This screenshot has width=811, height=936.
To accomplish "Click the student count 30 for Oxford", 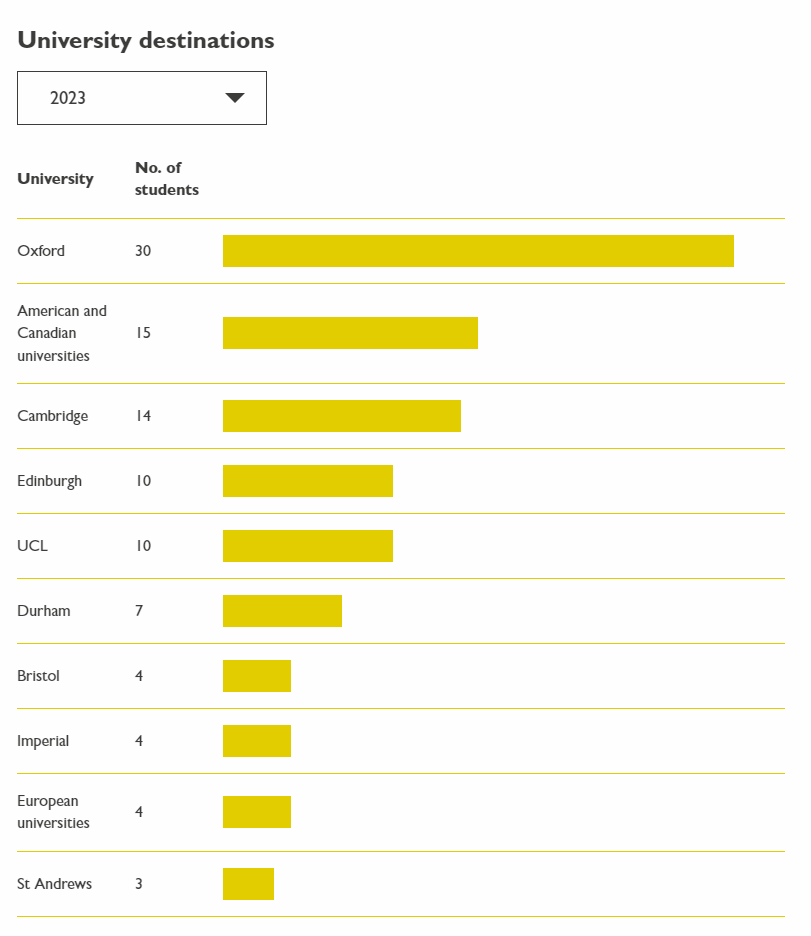I will pyautogui.click(x=143, y=251).
